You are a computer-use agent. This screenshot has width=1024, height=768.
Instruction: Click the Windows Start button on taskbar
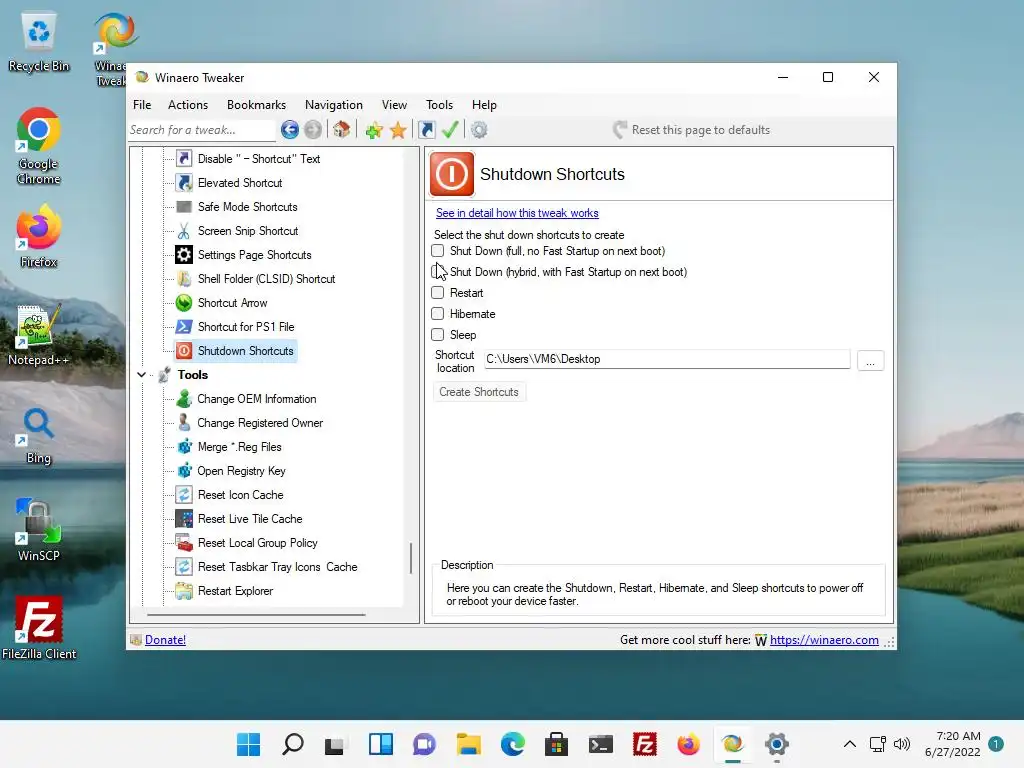pos(248,744)
